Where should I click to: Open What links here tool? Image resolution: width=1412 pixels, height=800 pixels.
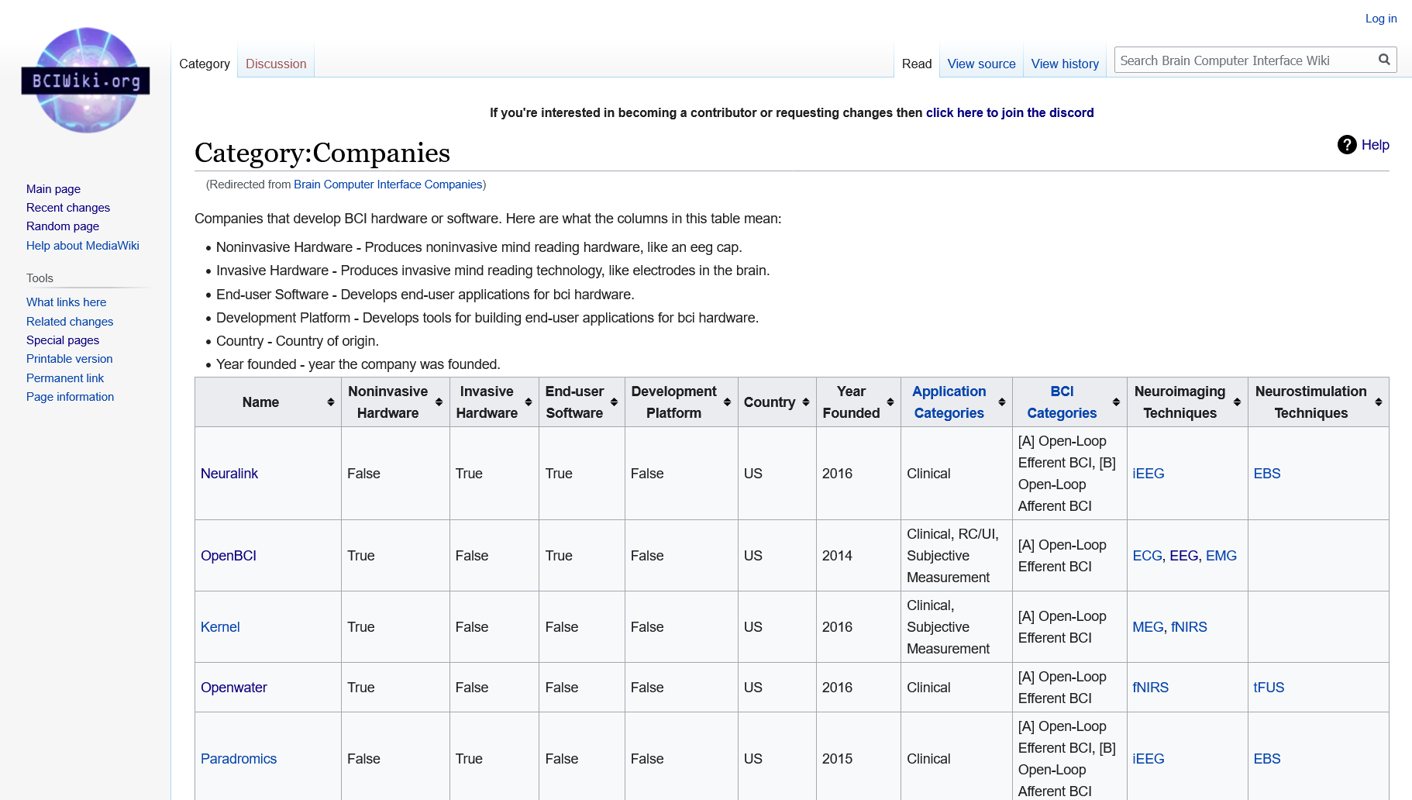tap(66, 302)
